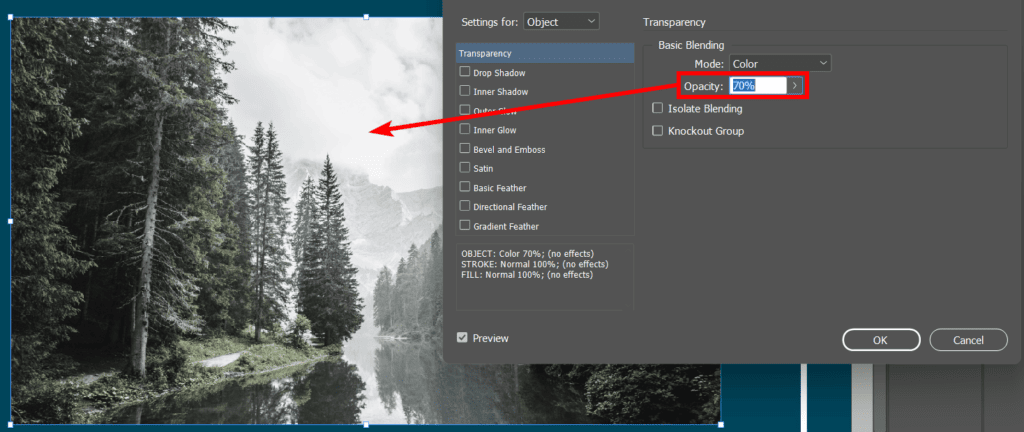Confirm the effects with OK
The width and height of the screenshot is (1024, 432).
pyautogui.click(x=880, y=340)
